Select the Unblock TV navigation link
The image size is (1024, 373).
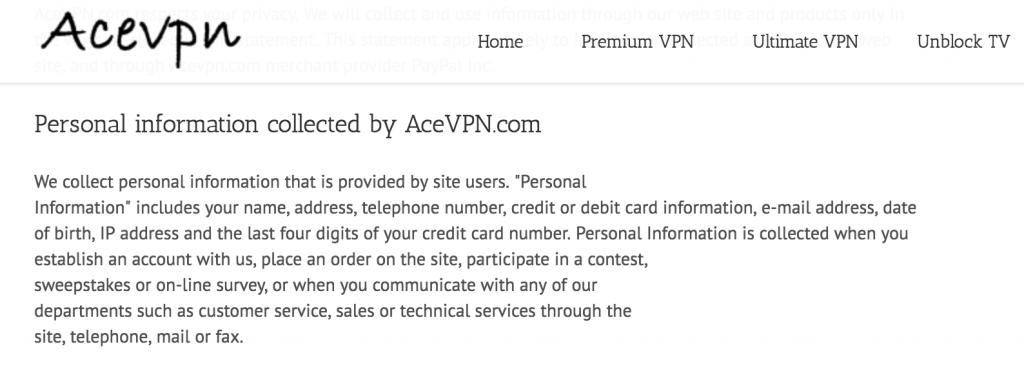963,42
